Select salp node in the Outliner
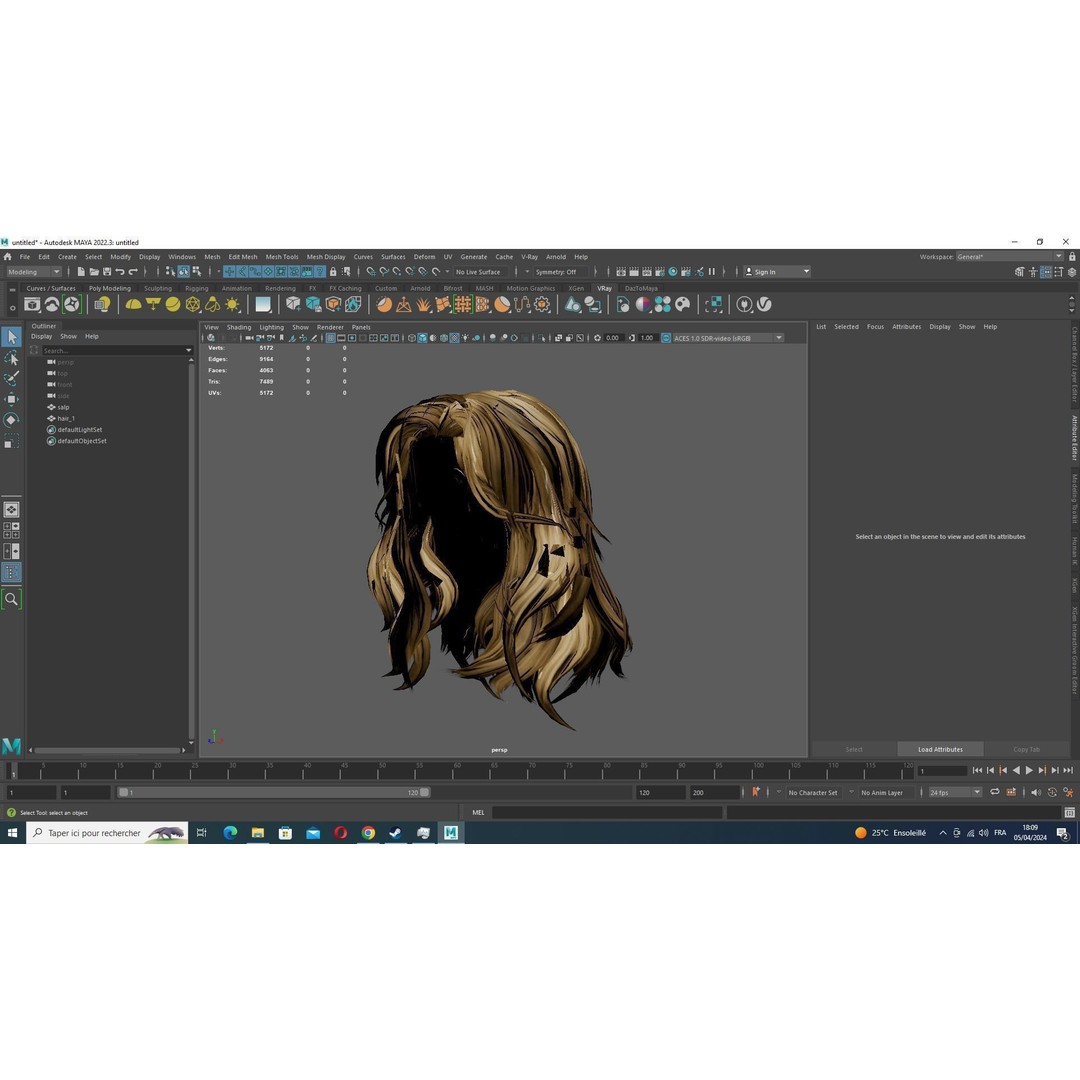Viewport: 1080px width, 1080px height. tap(63, 407)
